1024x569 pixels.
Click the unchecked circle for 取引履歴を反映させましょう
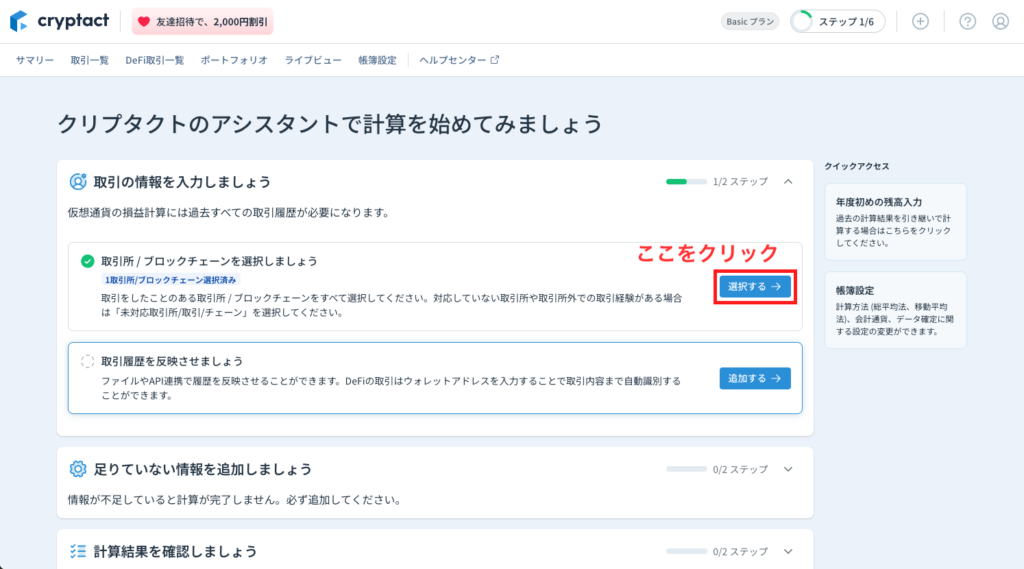point(88,361)
